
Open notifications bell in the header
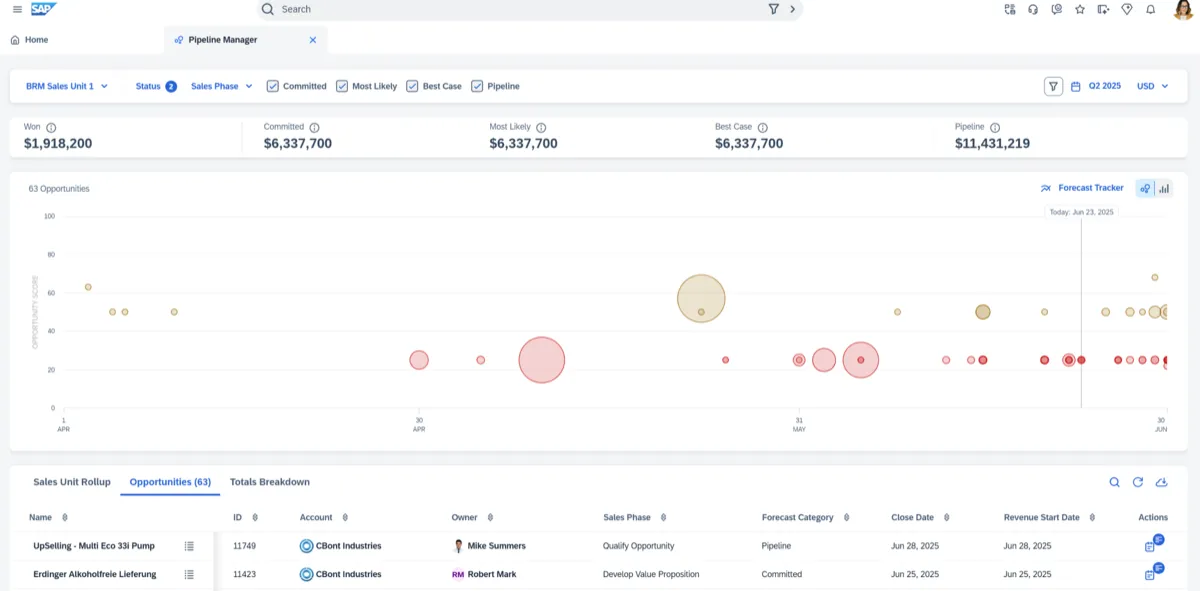pyautogui.click(x=1151, y=10)
